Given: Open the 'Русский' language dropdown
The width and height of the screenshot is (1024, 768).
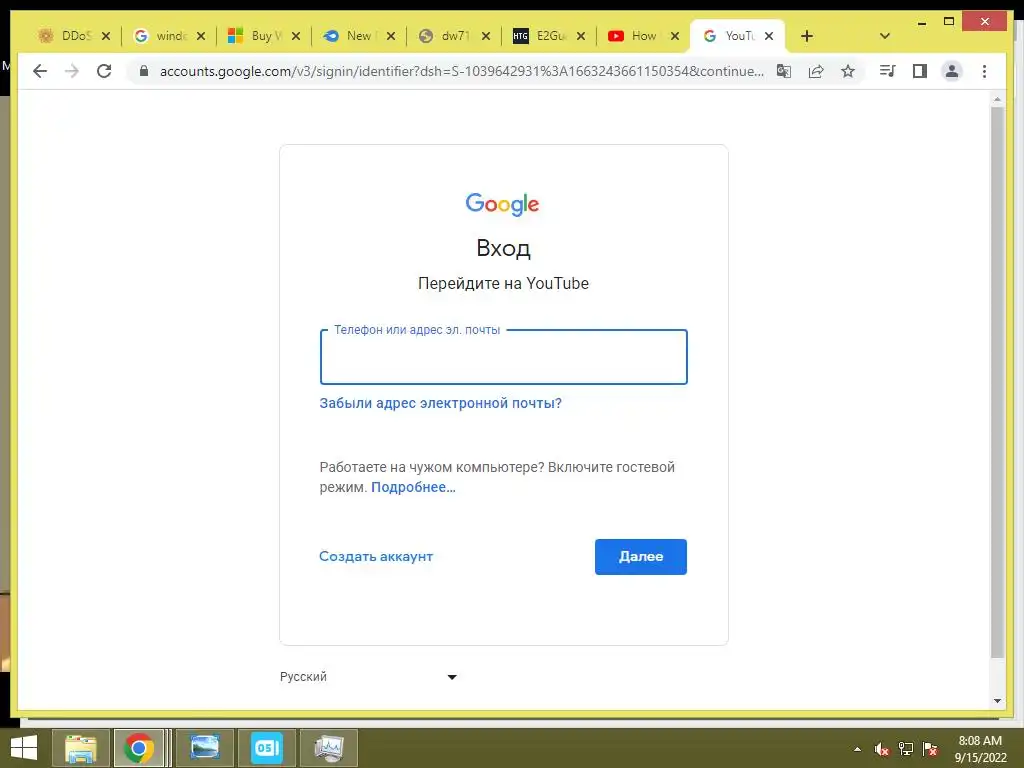Looking at the screenshot, I should click(x=368, y=677).
